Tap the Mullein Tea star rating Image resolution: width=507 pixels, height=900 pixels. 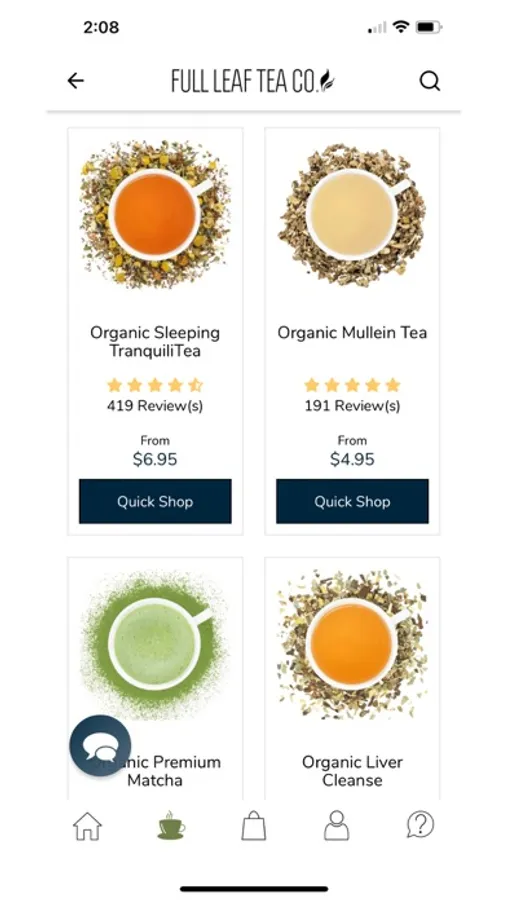point(352,385)
